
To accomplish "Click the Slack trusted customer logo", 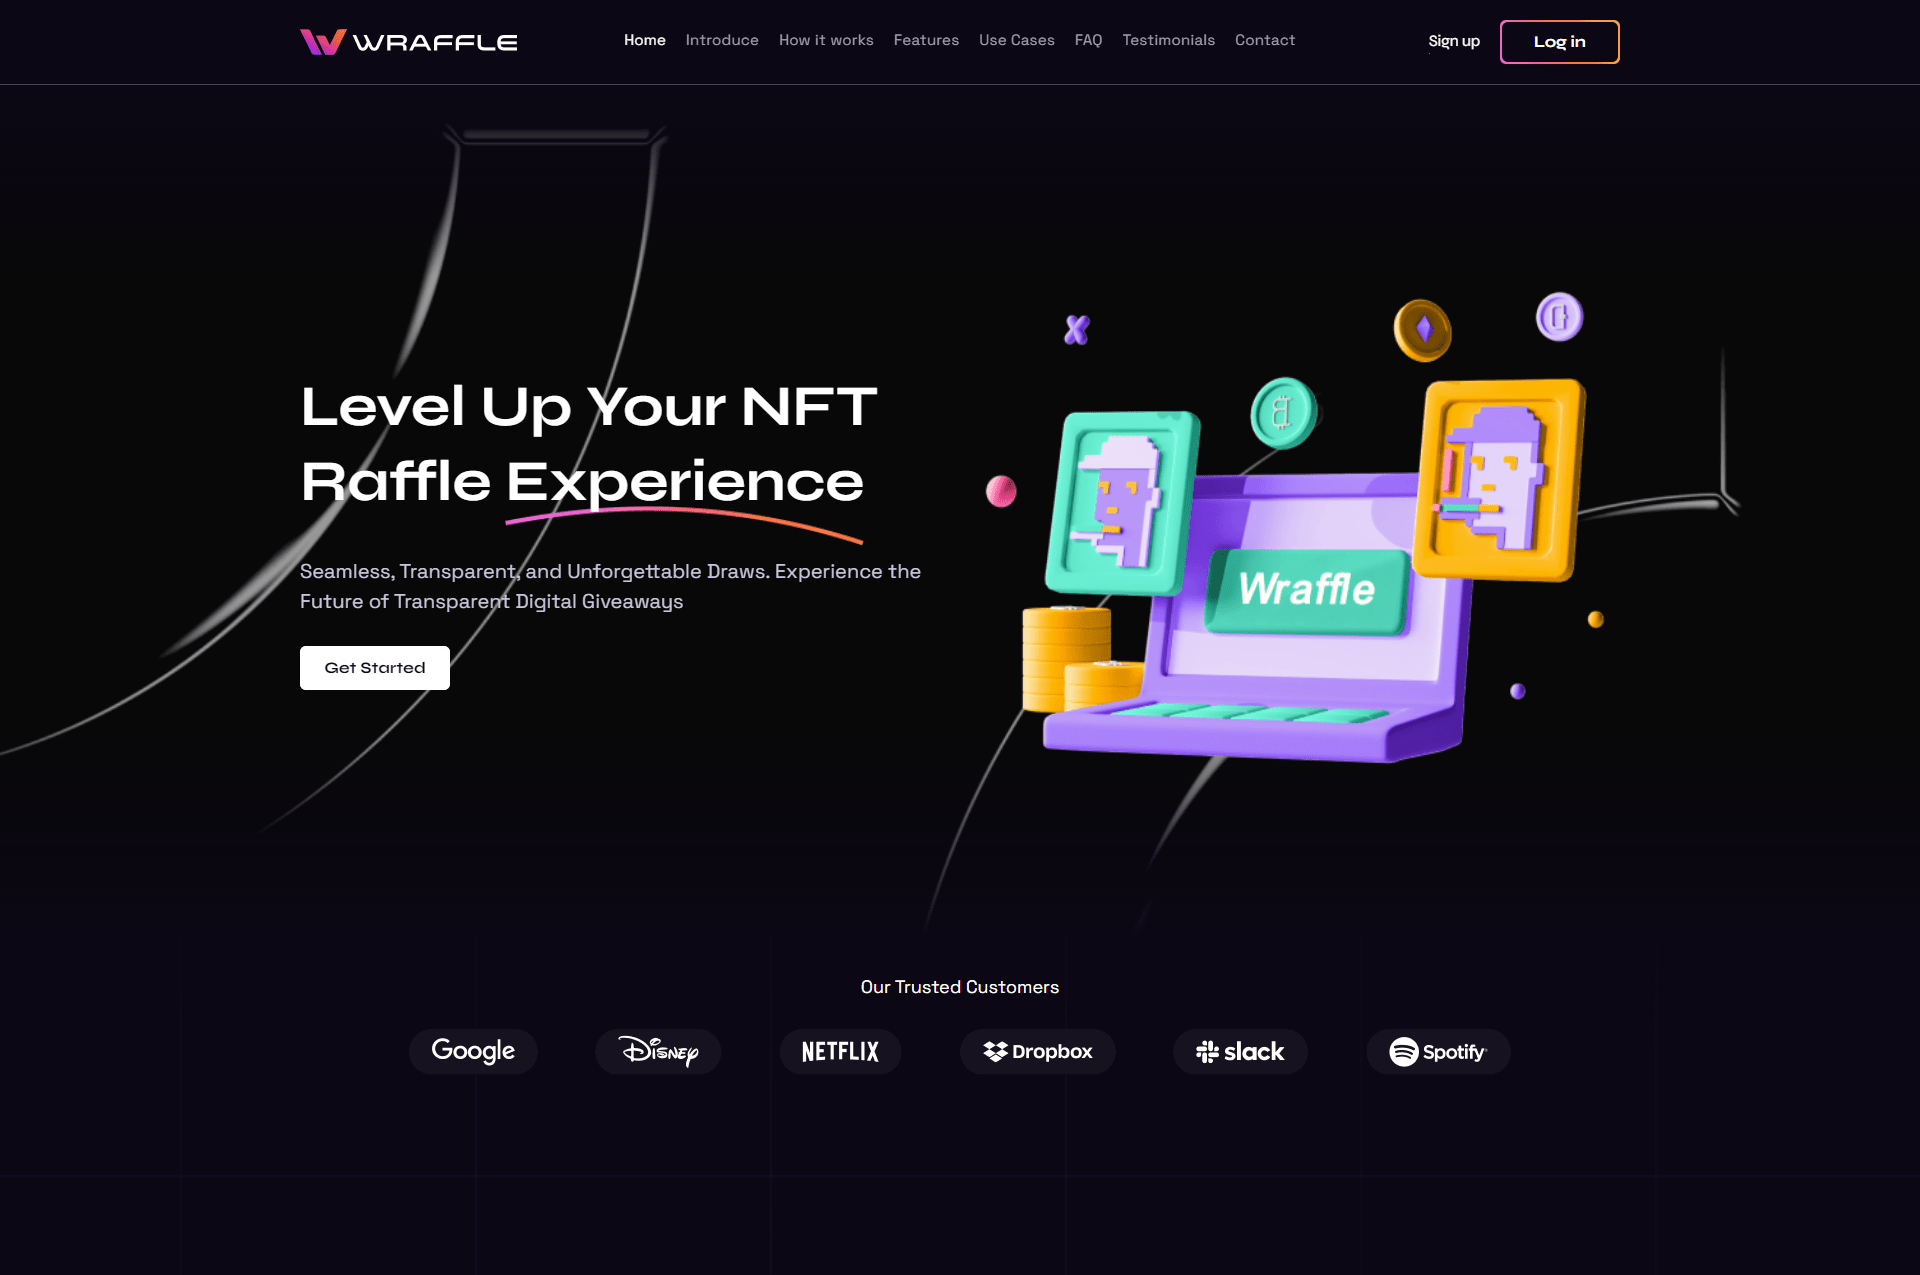I will click(1240, 1052).
